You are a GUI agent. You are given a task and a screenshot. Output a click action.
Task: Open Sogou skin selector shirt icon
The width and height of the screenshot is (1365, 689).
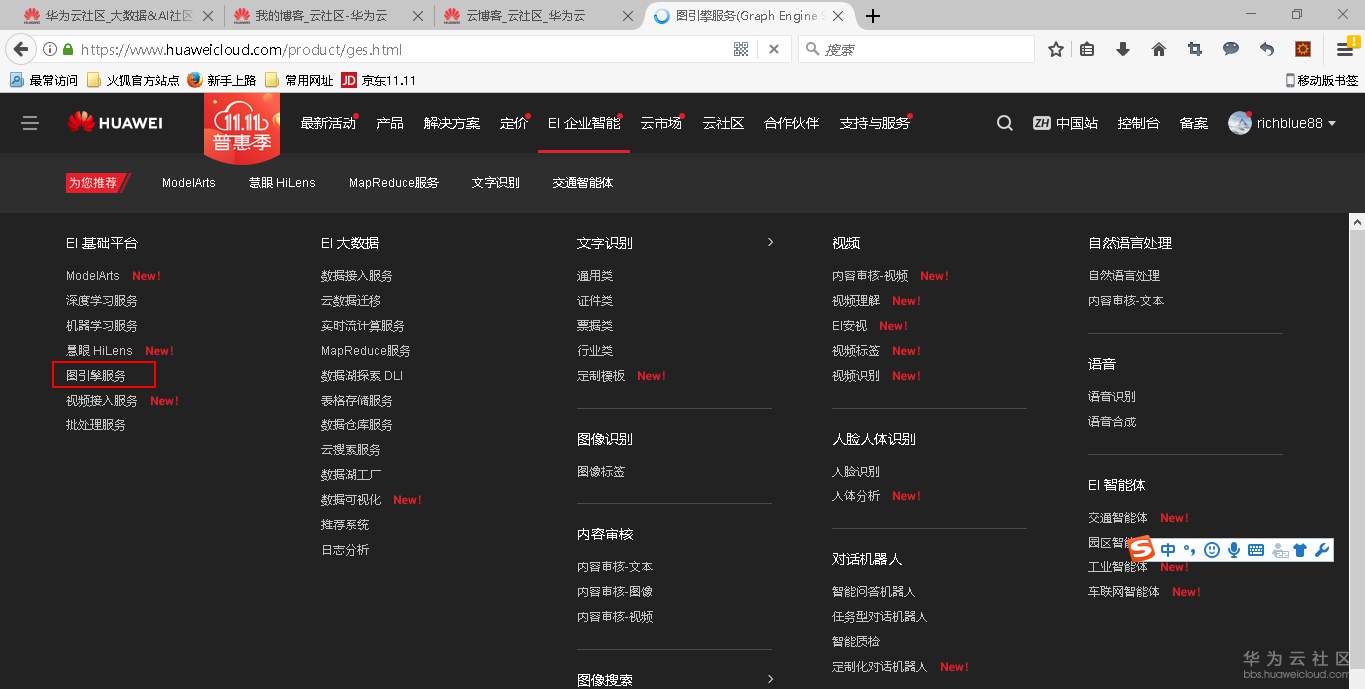pos(1300,549)
